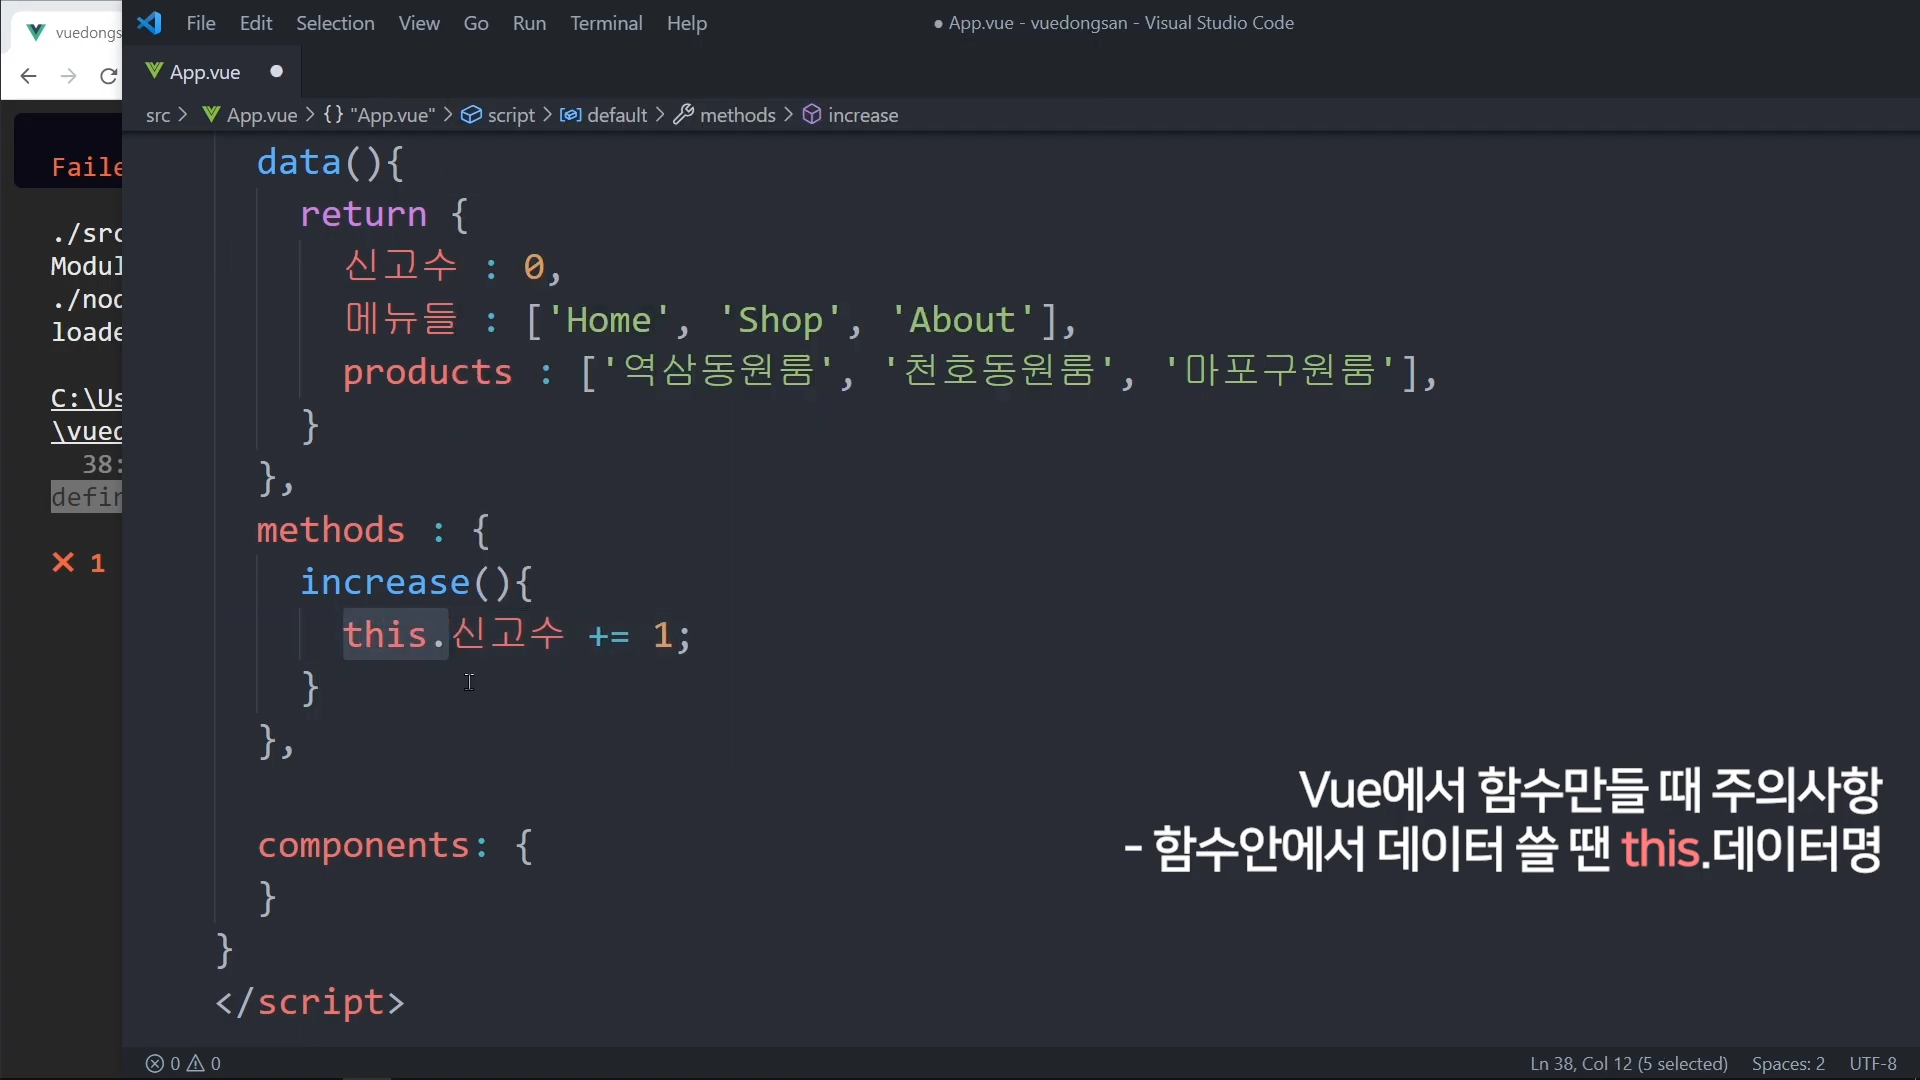Open the default breadcrumb item
Screen dimensions: 1920x1080
coord(616,115)
